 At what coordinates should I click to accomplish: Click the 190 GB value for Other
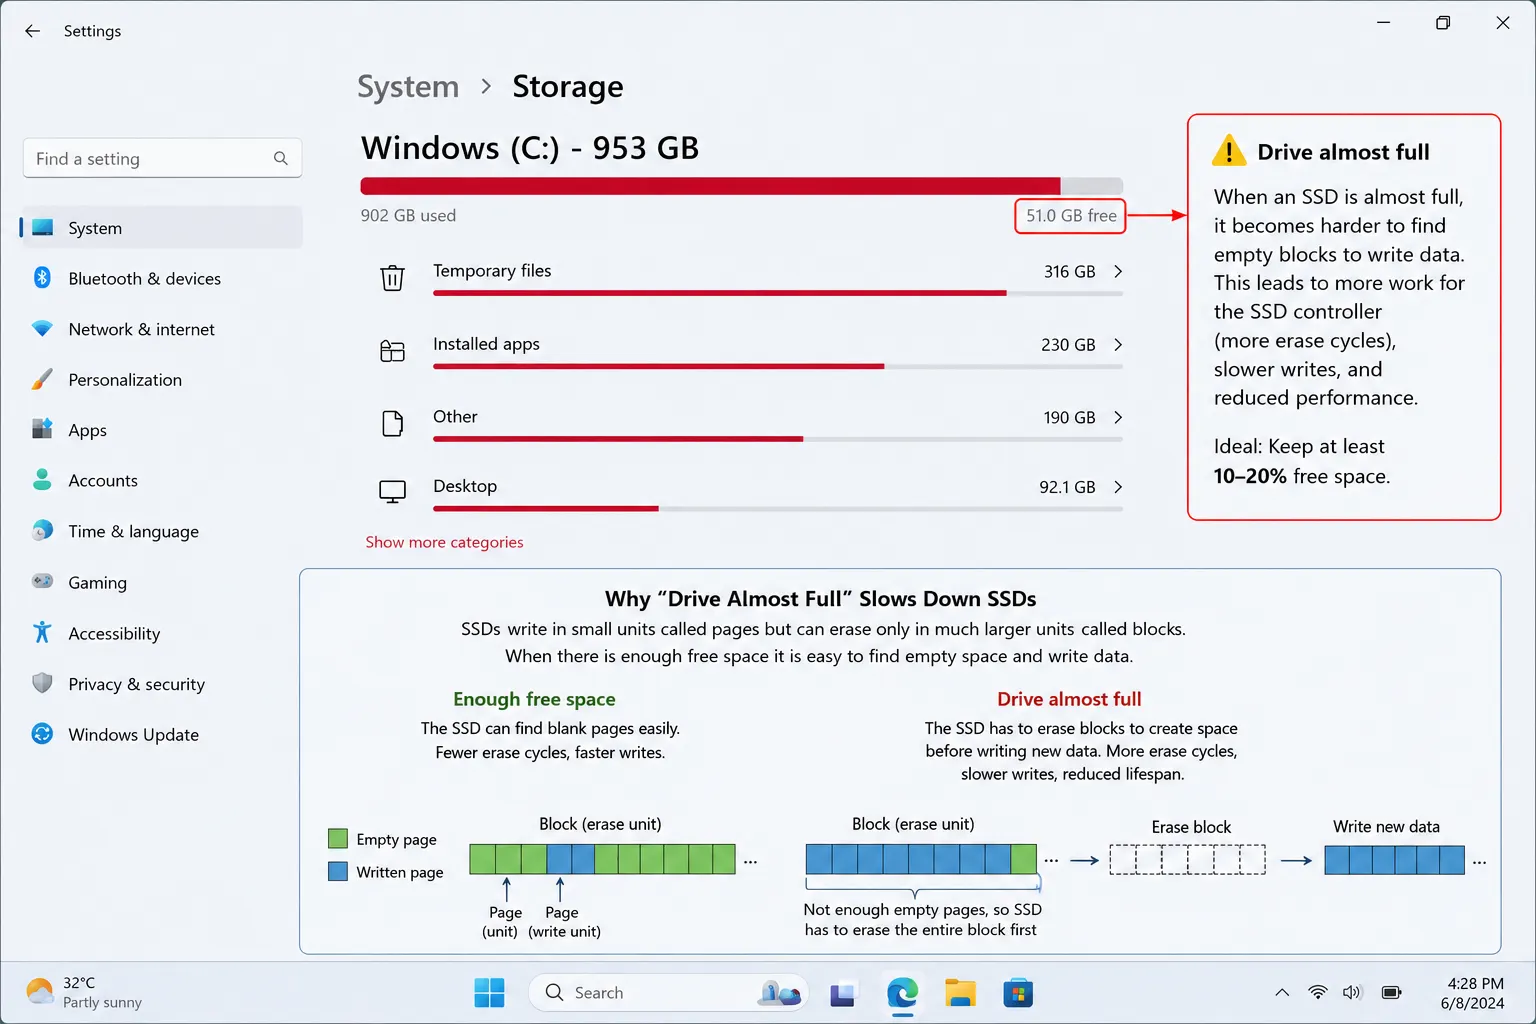[1069, 417]
